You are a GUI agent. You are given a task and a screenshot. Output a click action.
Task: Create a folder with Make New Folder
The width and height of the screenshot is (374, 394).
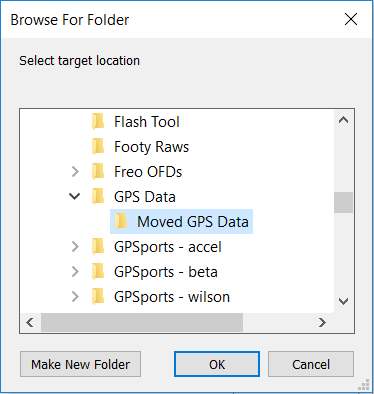pyautogui.click(x=80, y=364)
